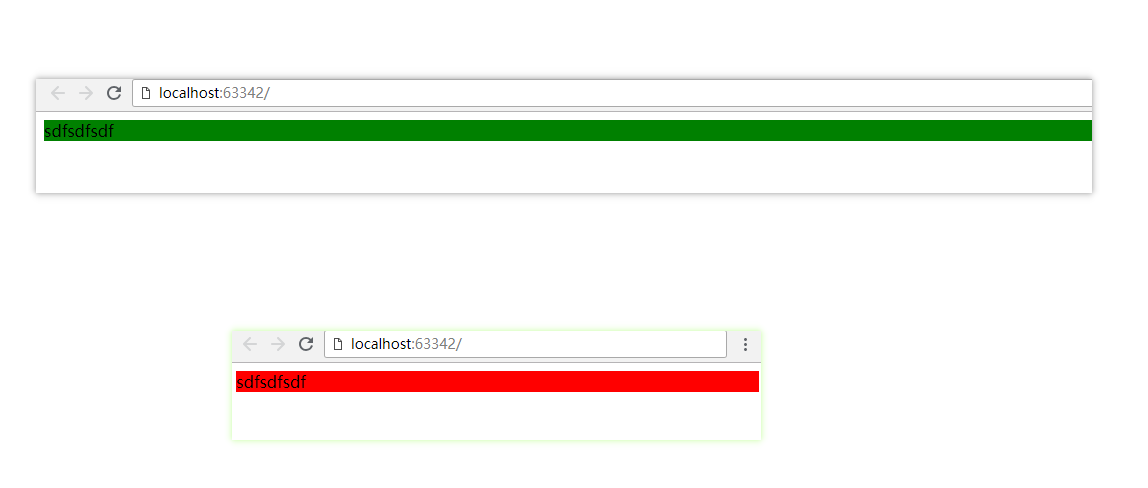Click the 63342 port number in the larger window's URL

243,93
